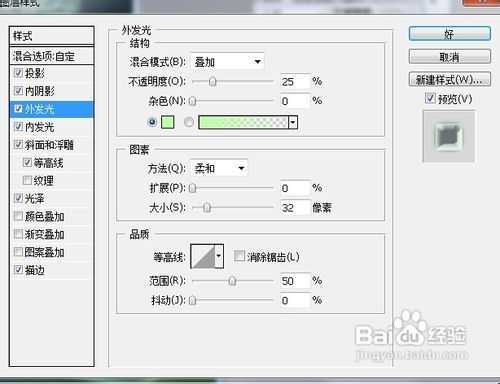Enable 消除锯齿 anti-aliased checkbox

(239, 256)
